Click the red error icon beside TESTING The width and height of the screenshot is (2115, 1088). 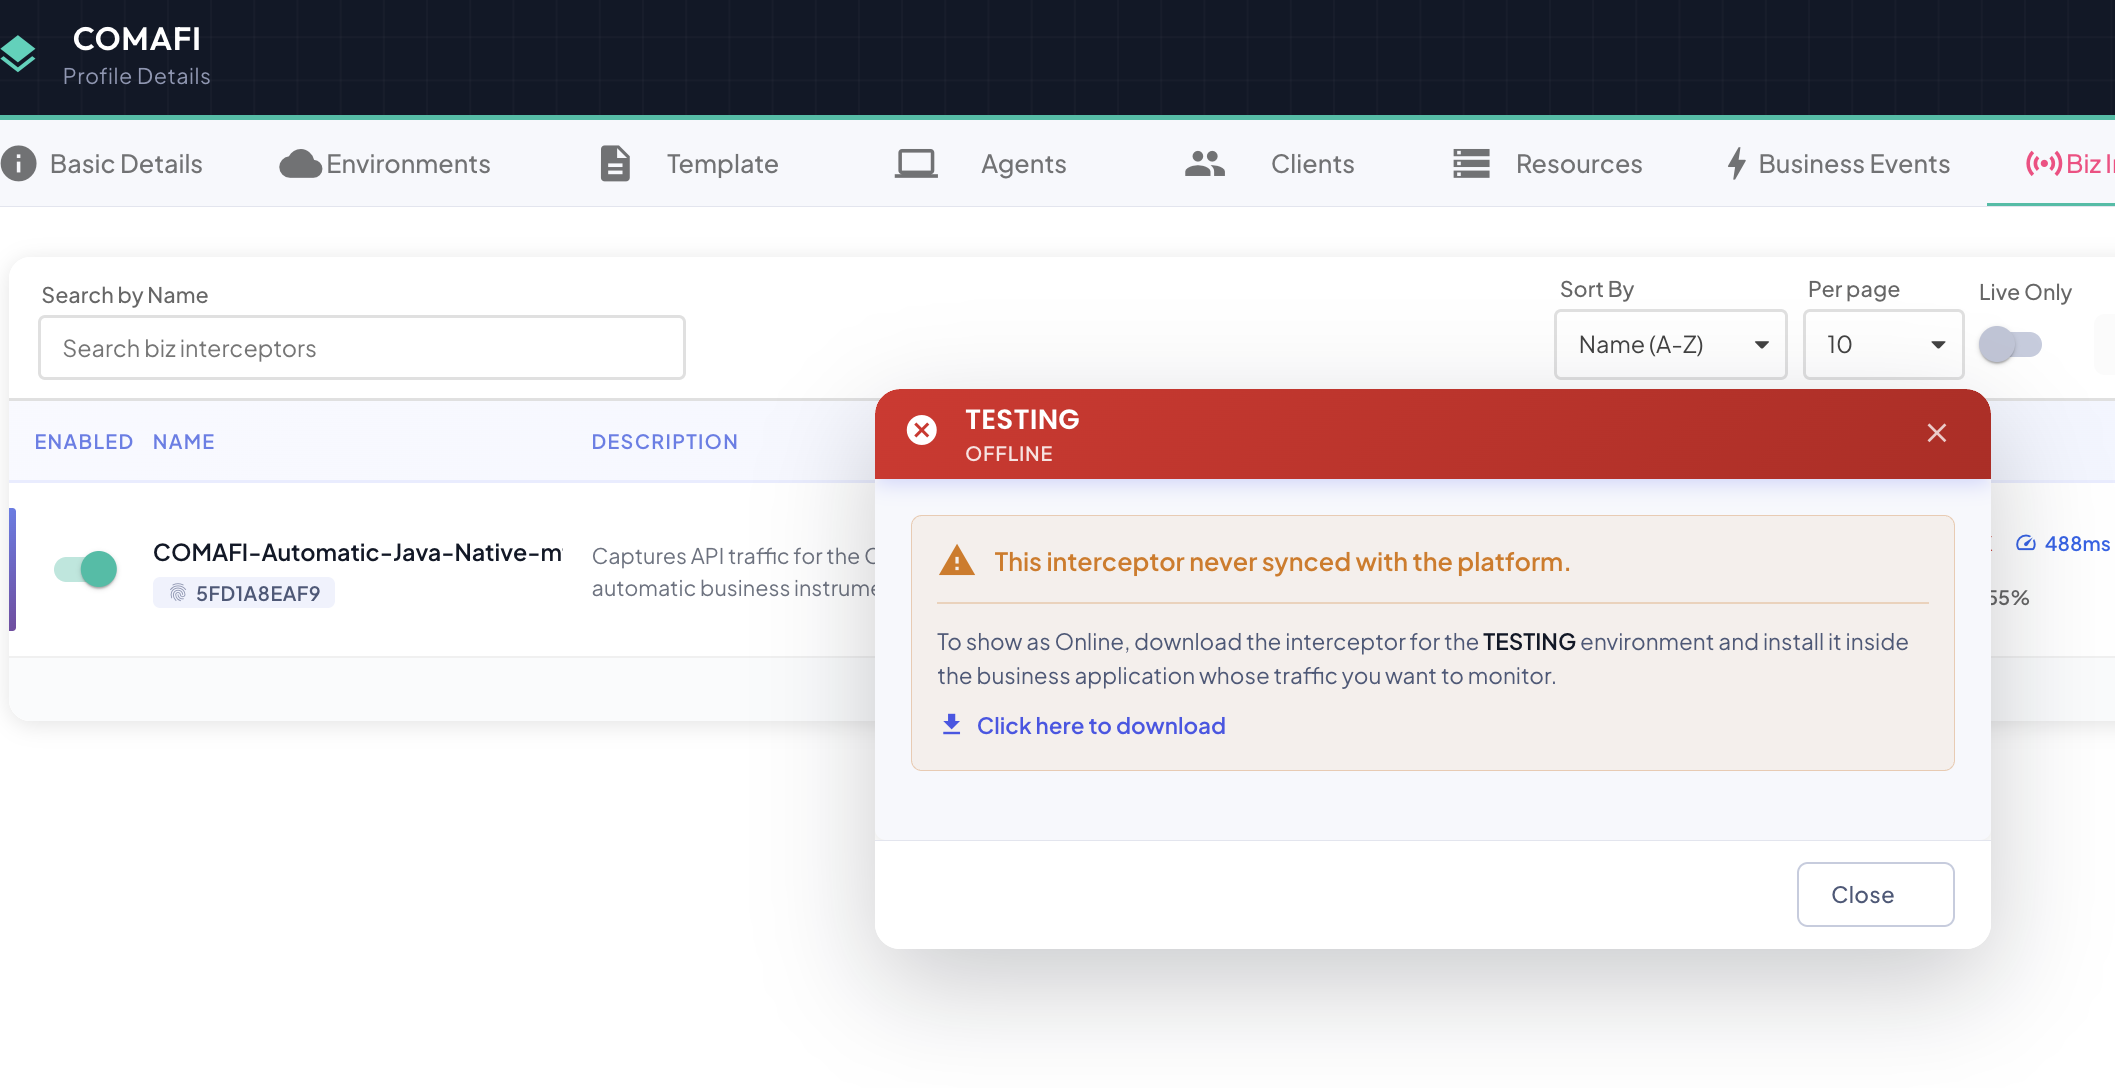pyautogui.click(x=922, y=430)
